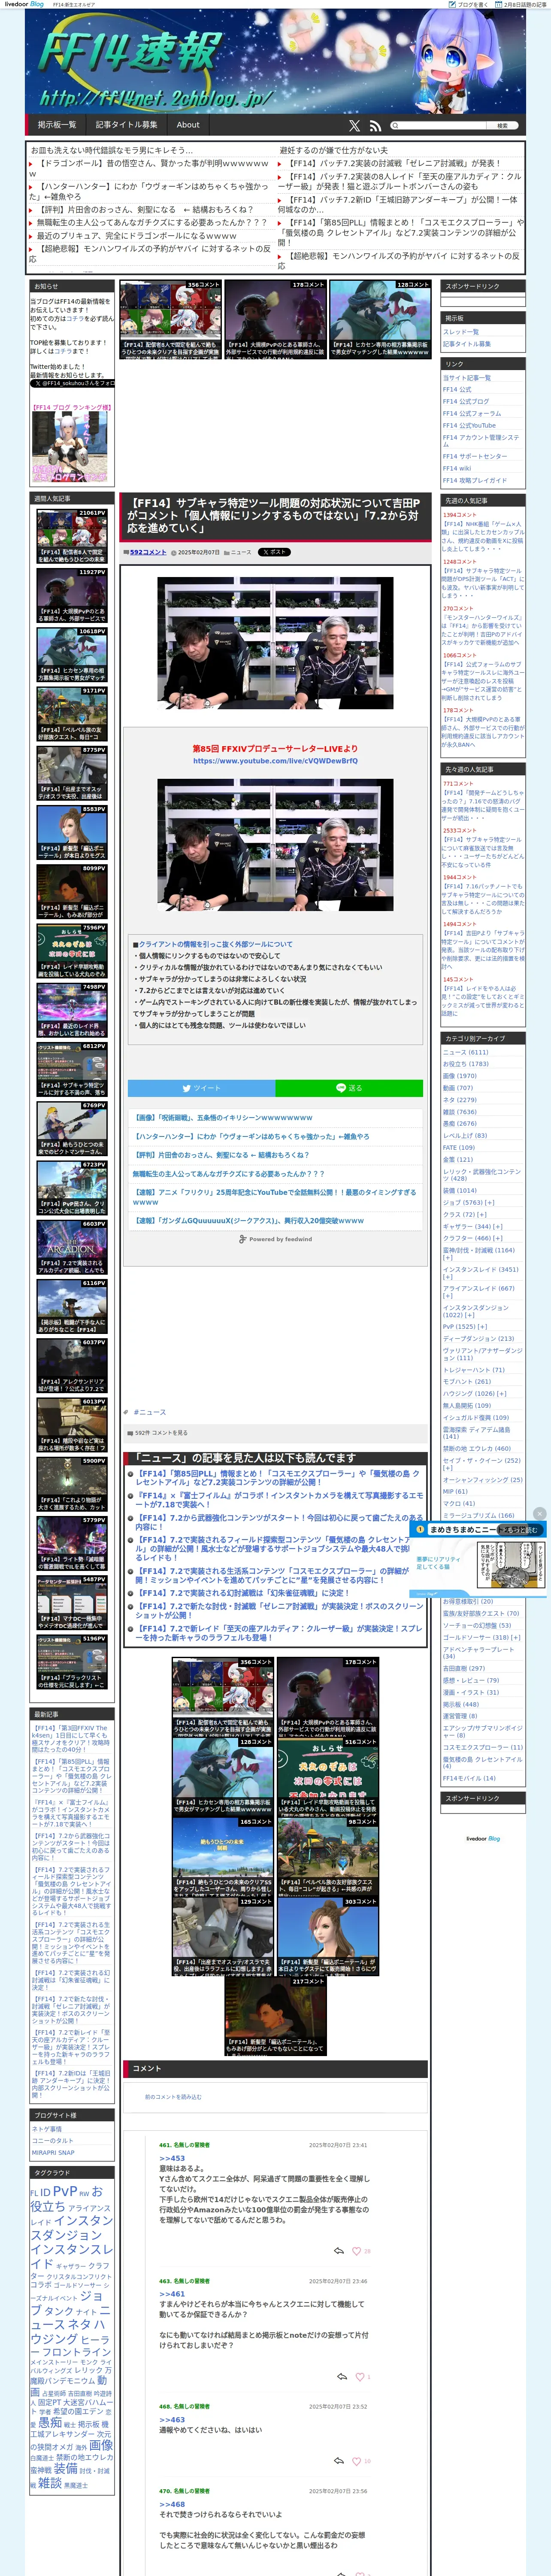
Task: Open the >>468 anchor in comment 470
Action: coord(172,2504)
